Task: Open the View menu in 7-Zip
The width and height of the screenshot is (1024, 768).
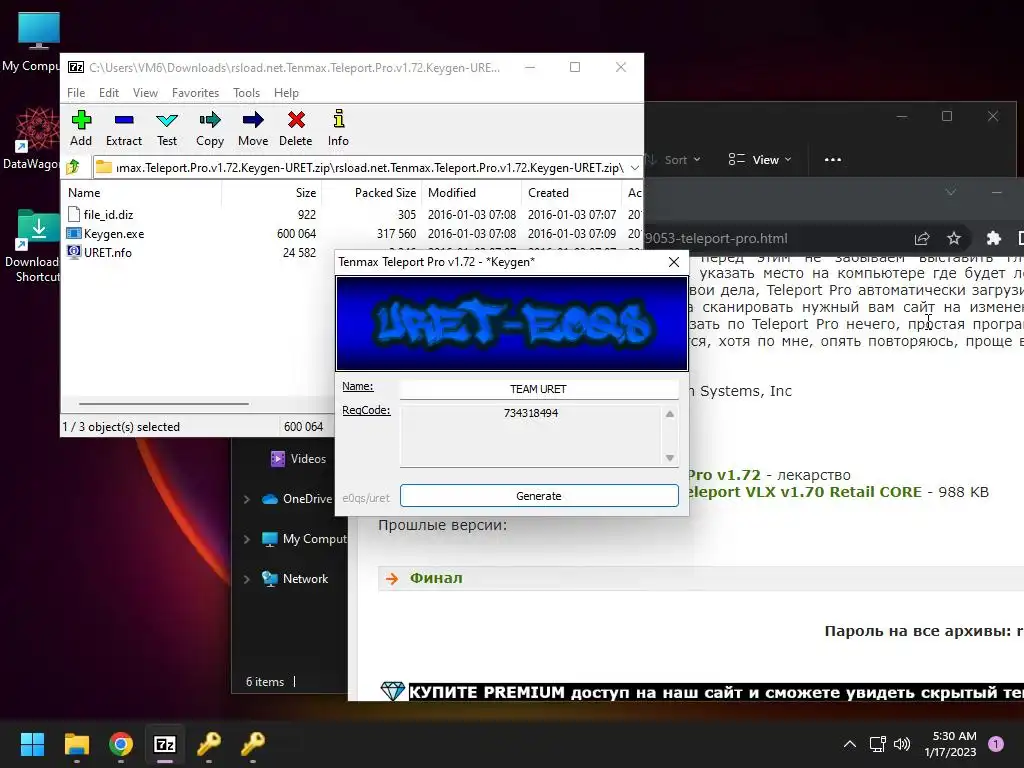Action: (x=145, y=93)
